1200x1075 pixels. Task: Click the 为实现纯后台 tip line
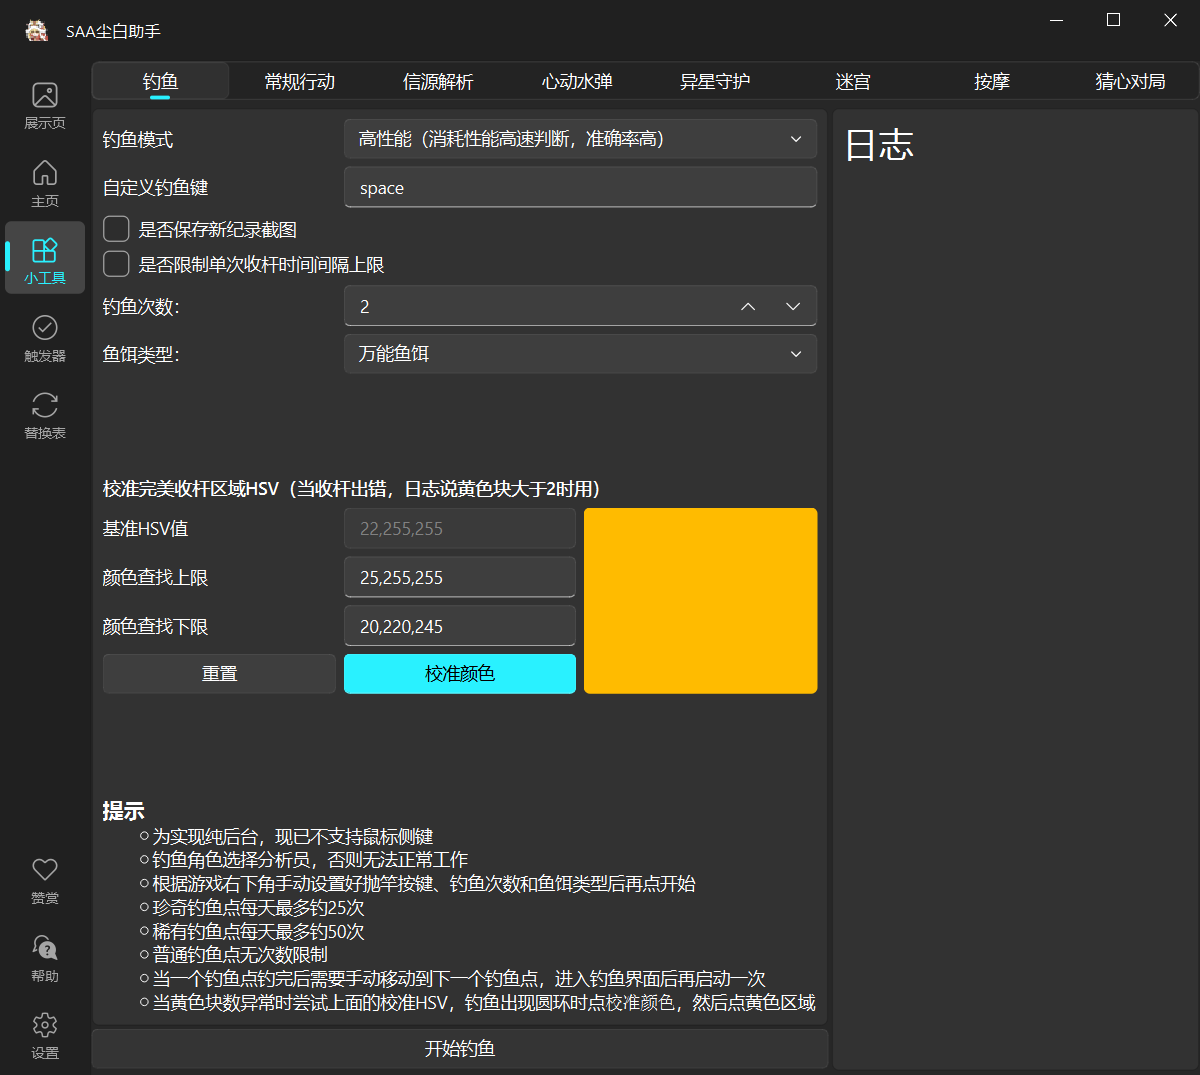click(293, 837)
